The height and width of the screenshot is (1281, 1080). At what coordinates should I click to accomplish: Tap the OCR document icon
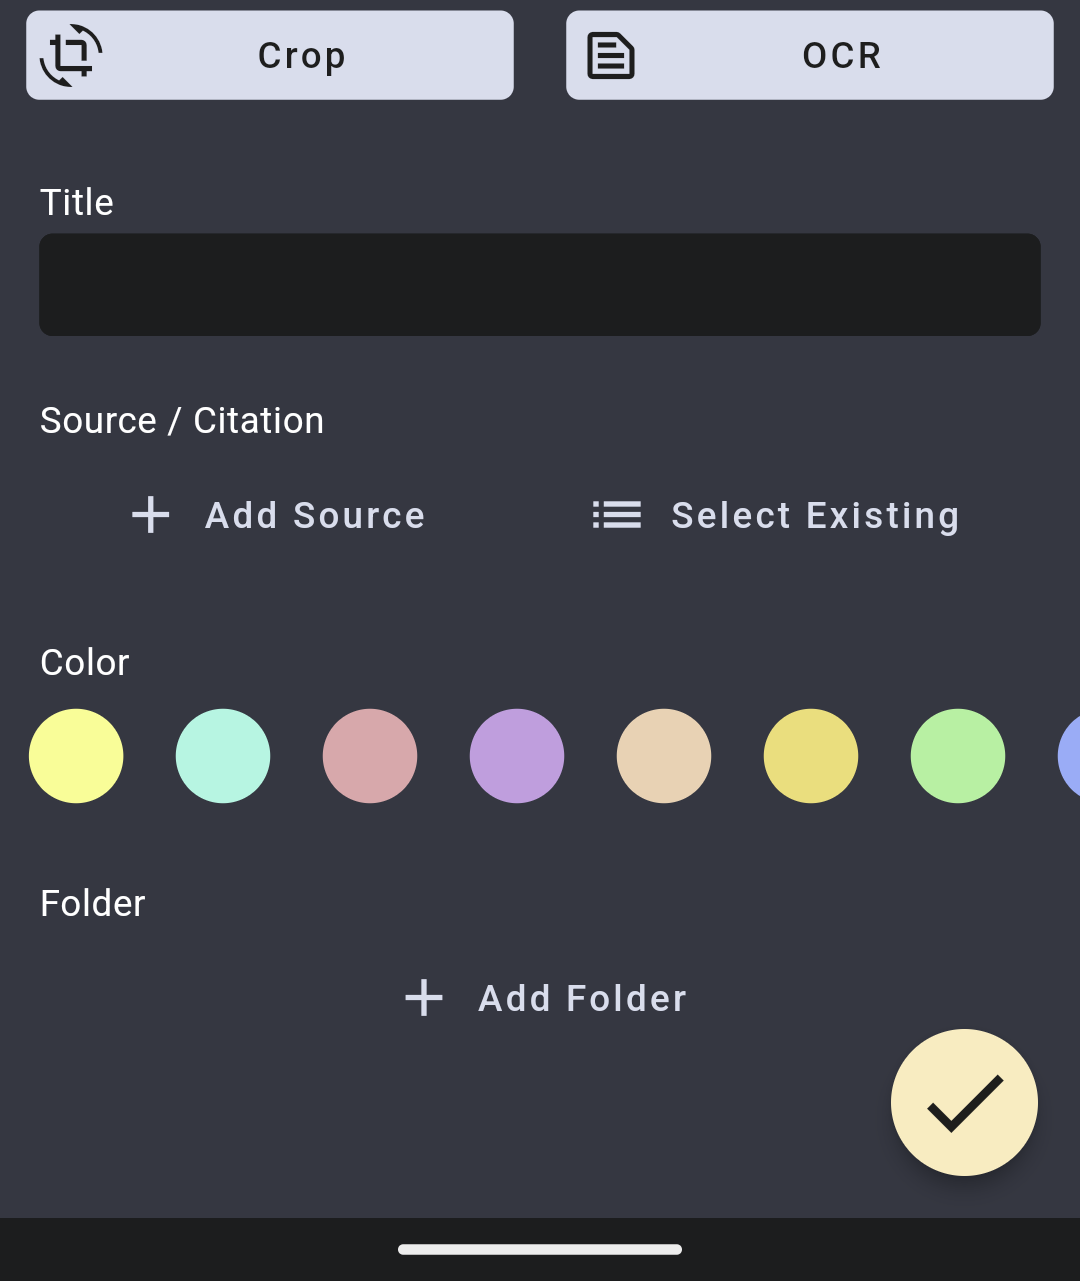(610, 56)
